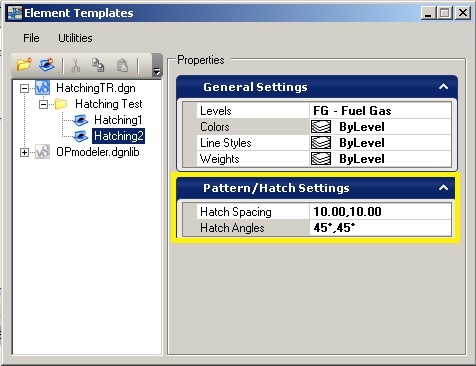The height and width of the screenshot is (366, 476).
Task: Click the Copy icon in toolbar
Action: [x=98, y=65]
